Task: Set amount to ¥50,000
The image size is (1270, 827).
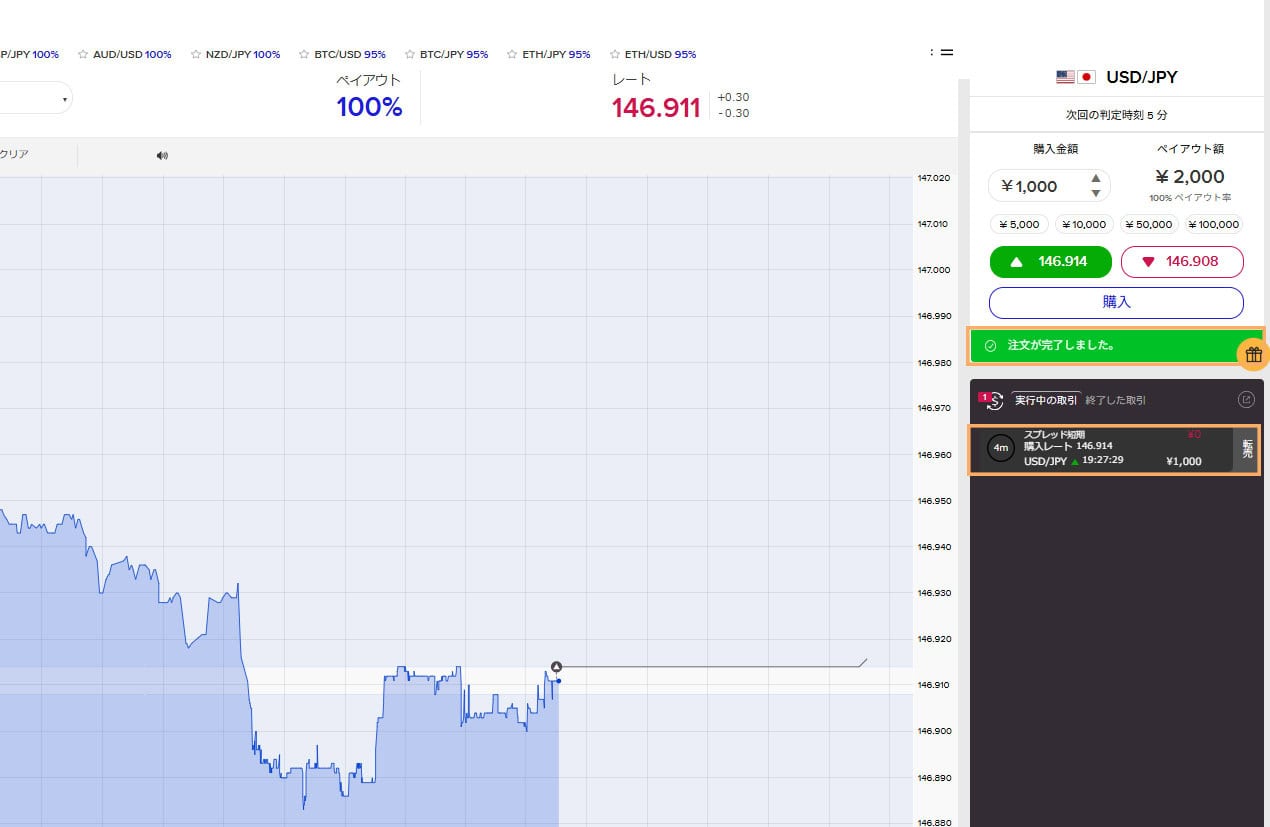Action: [1148, 225]
